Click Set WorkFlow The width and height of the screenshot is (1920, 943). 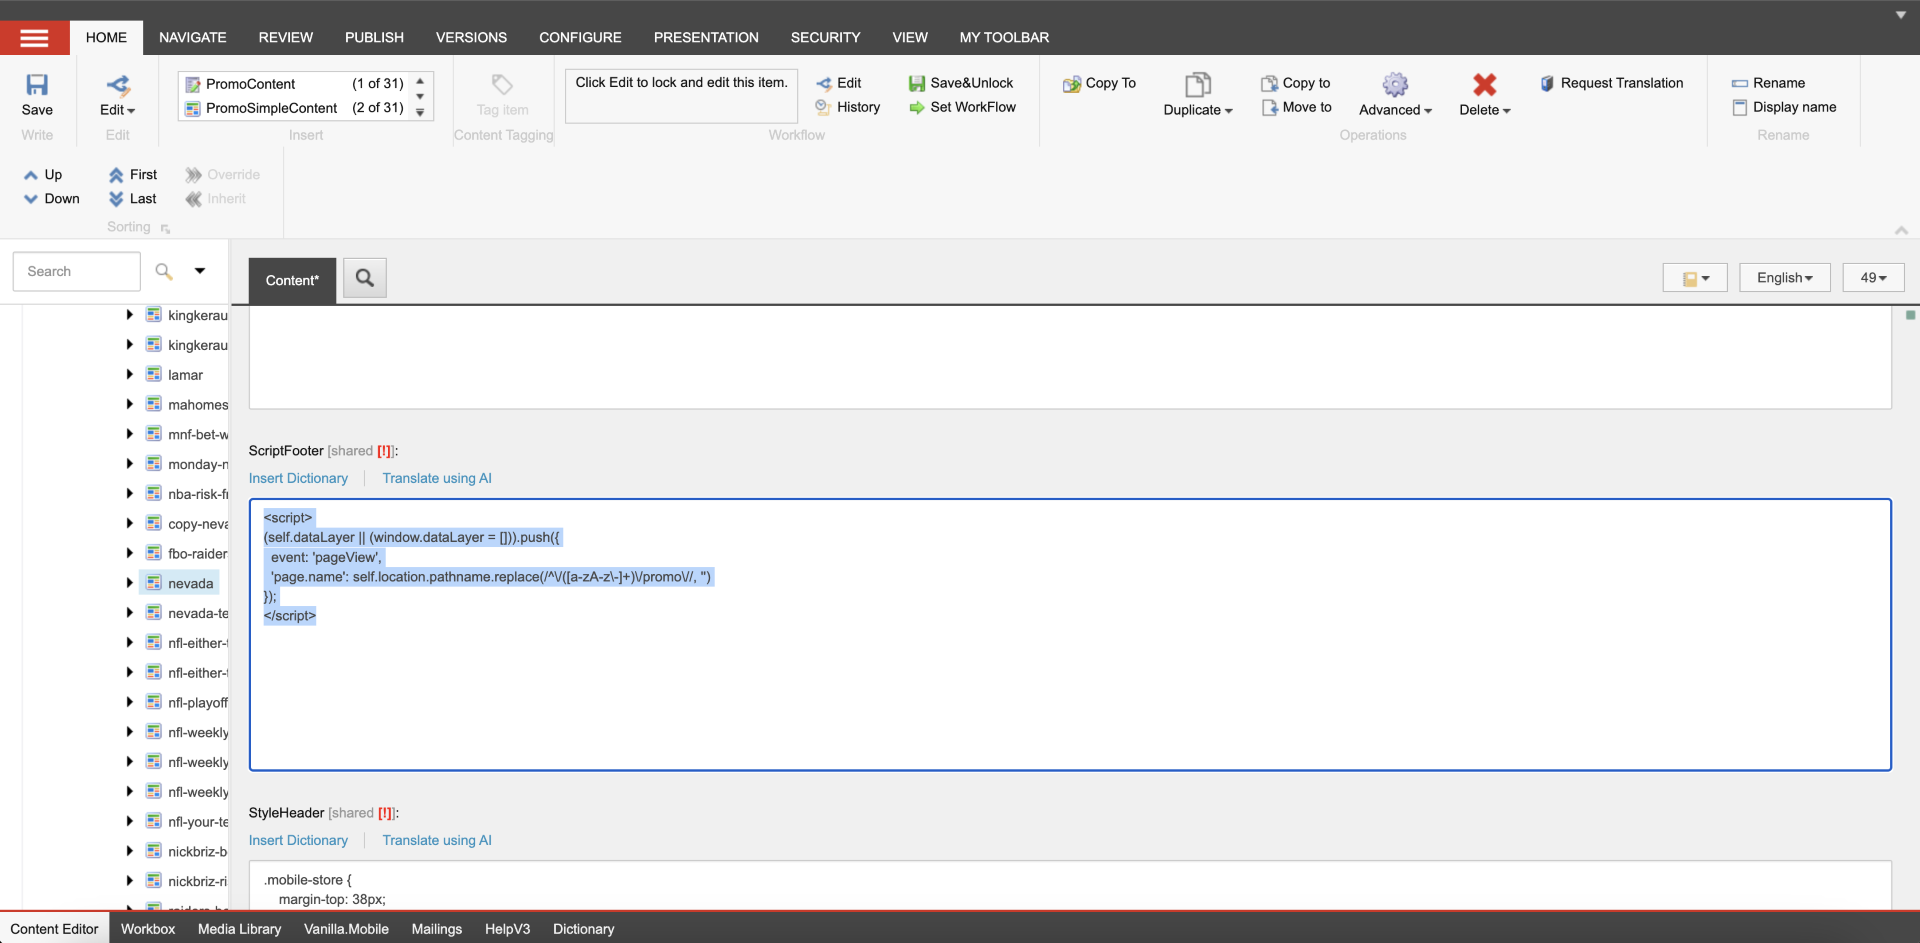(961, 107)
